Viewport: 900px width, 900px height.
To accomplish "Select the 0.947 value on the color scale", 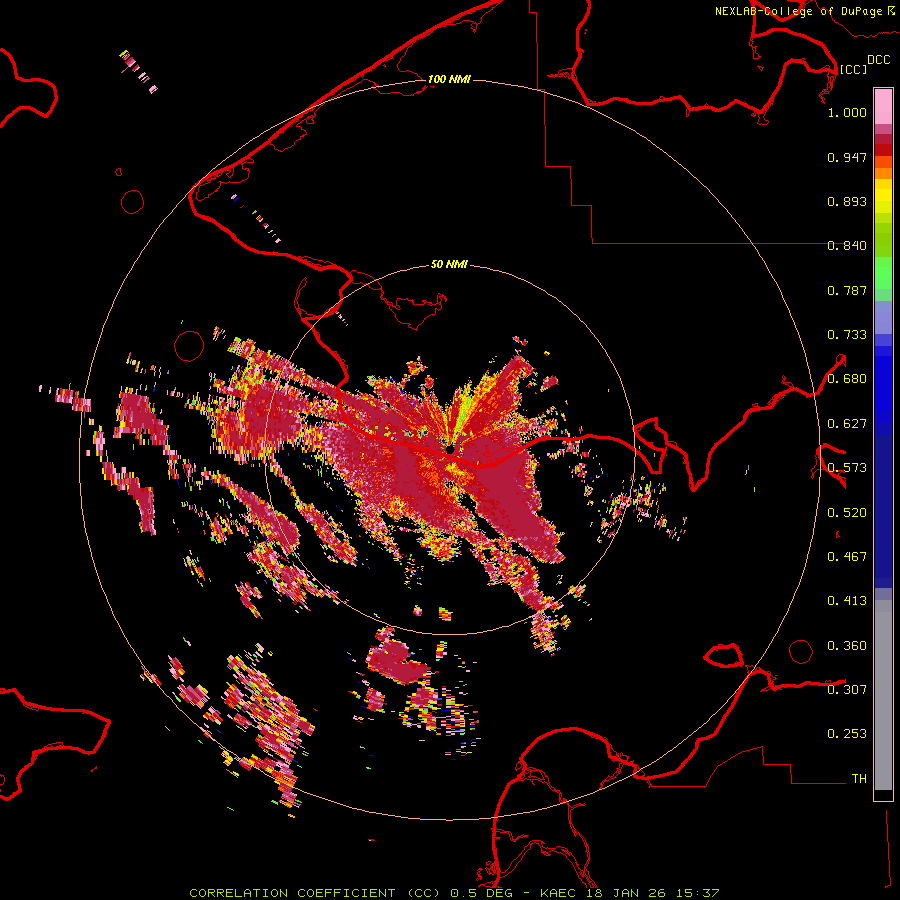I will pyautogui.click(x=847, y=157).
